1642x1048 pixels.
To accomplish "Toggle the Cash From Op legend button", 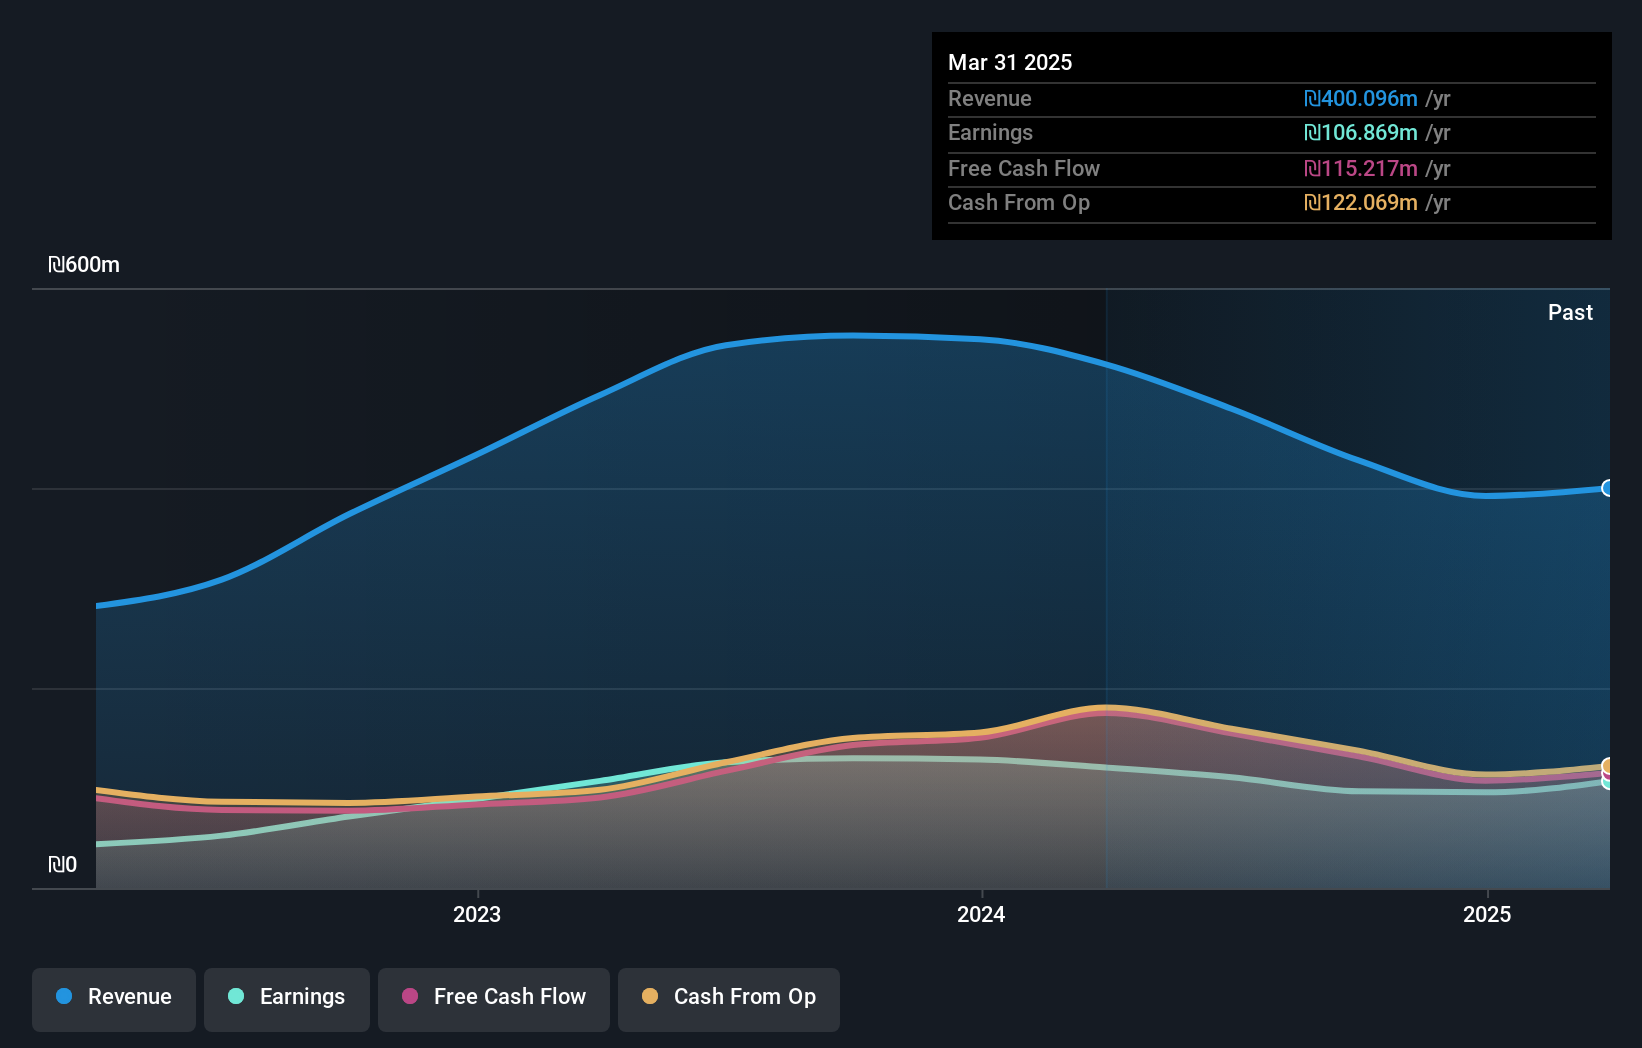I will 729,999.
